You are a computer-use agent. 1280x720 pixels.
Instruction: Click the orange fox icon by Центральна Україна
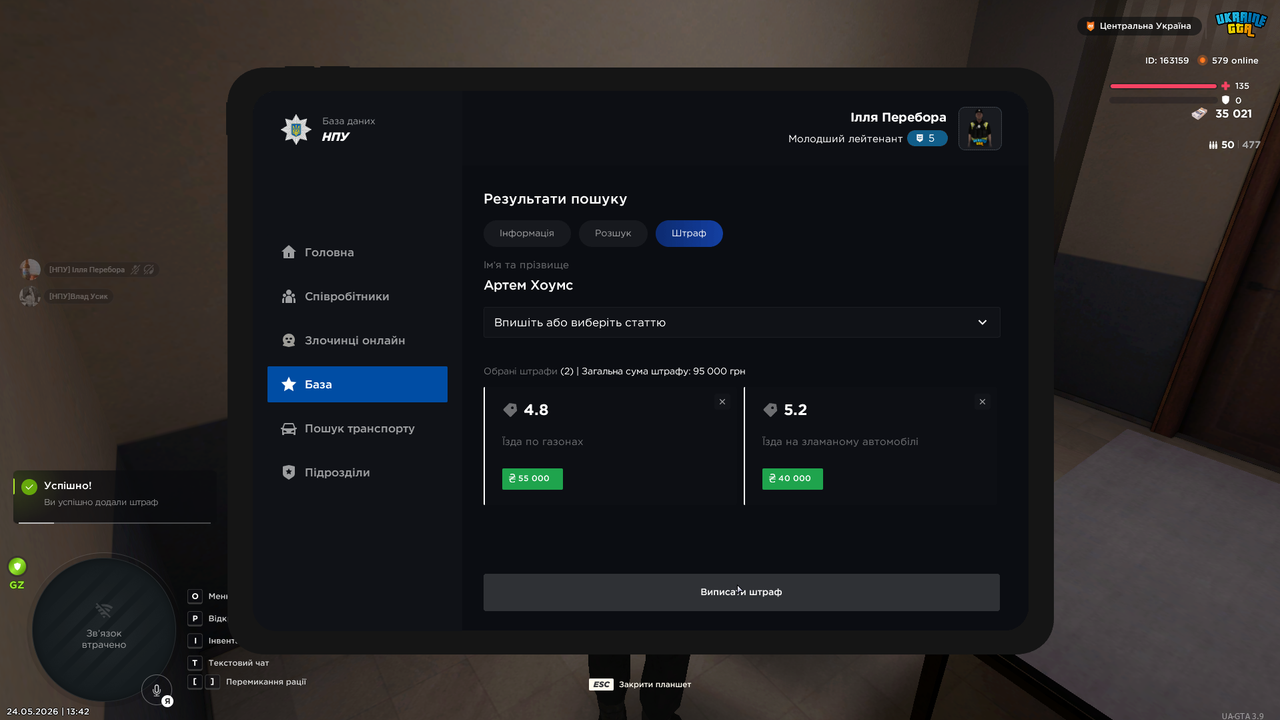(1090, 25)
